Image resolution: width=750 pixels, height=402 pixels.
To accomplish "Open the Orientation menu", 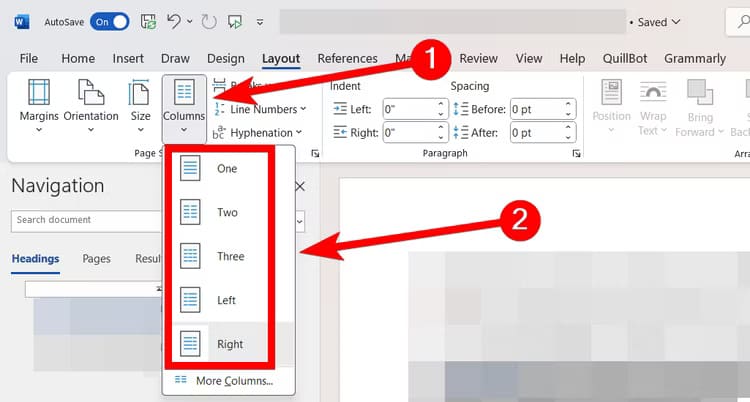I will [91, 106].
